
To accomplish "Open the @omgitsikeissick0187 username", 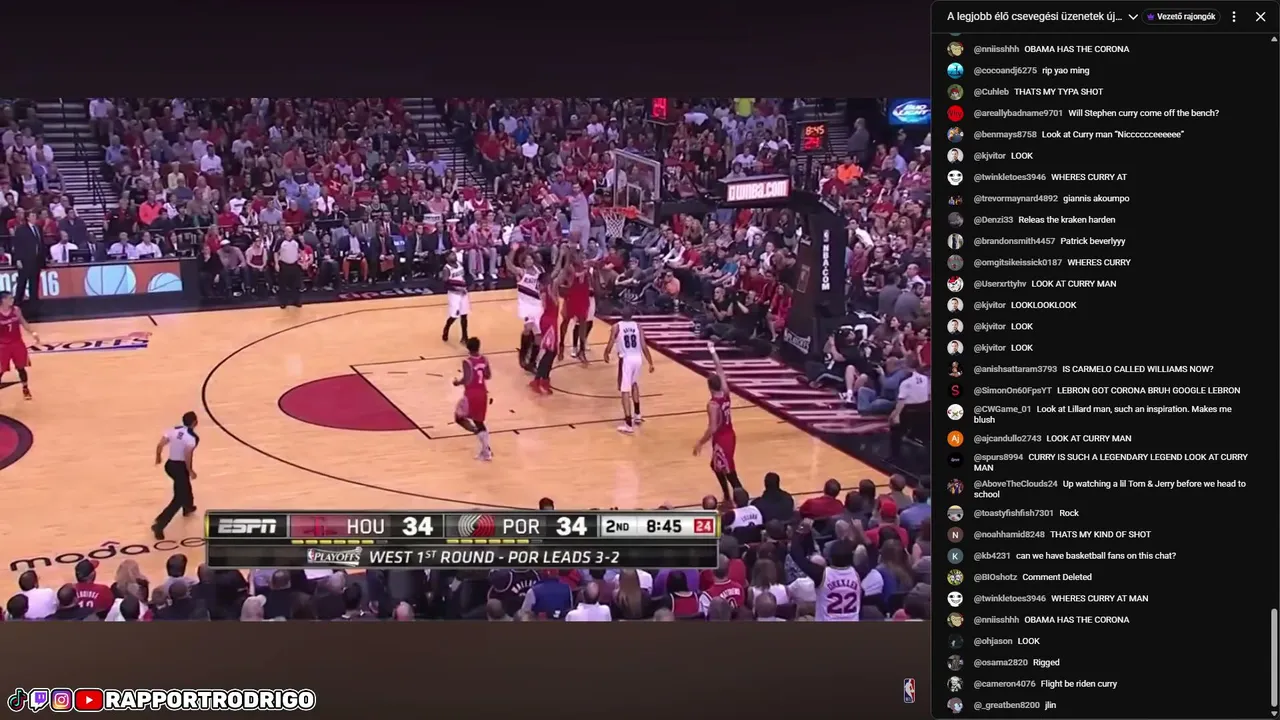I will (x=1018, y=263).
